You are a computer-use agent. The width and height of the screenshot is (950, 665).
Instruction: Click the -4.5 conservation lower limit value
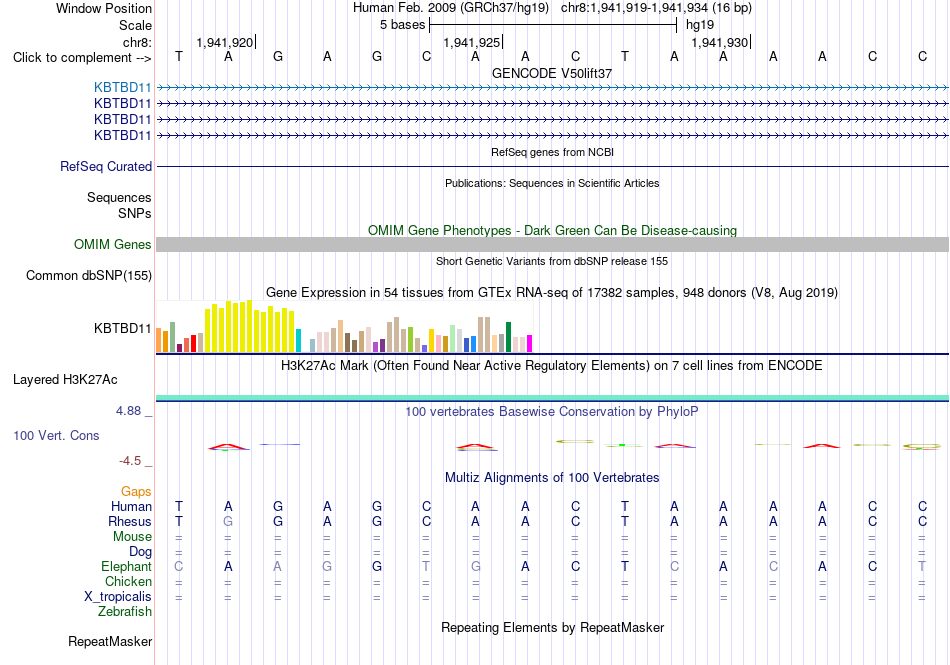tap(130, 461)
